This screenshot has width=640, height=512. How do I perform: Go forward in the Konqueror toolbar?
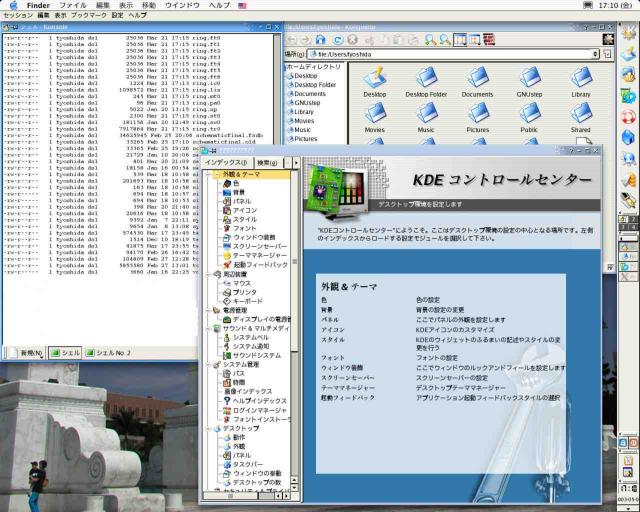tap(306, 40)
